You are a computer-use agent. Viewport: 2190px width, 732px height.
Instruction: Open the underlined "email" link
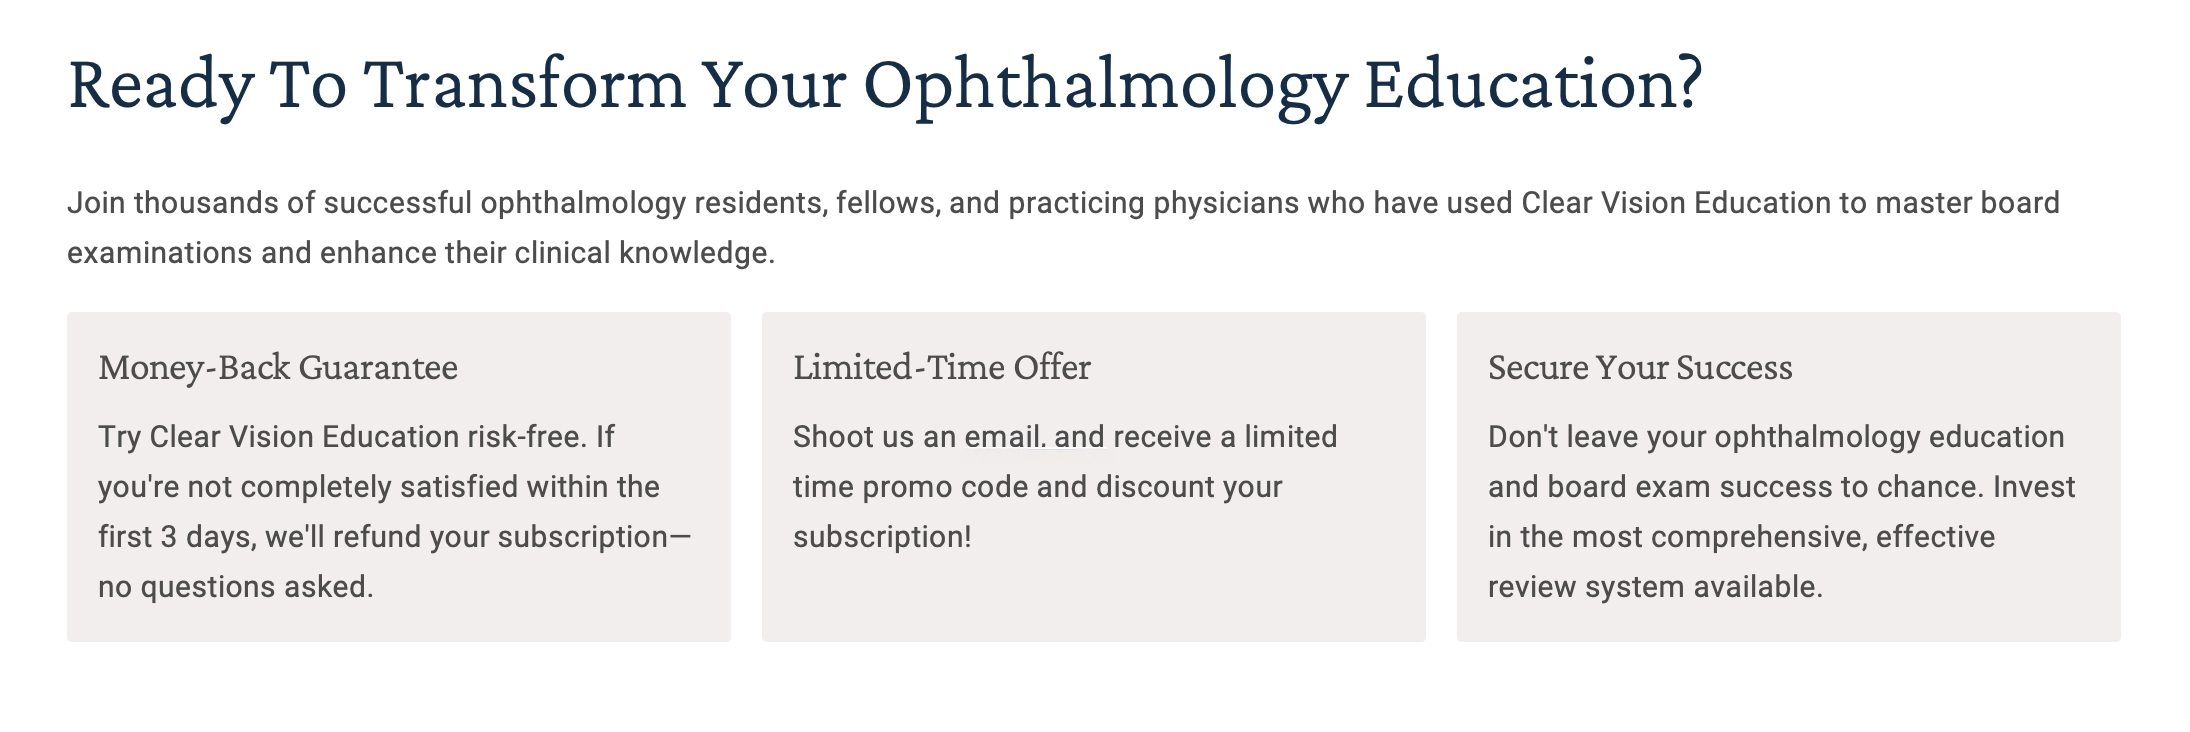(1003, 437)
